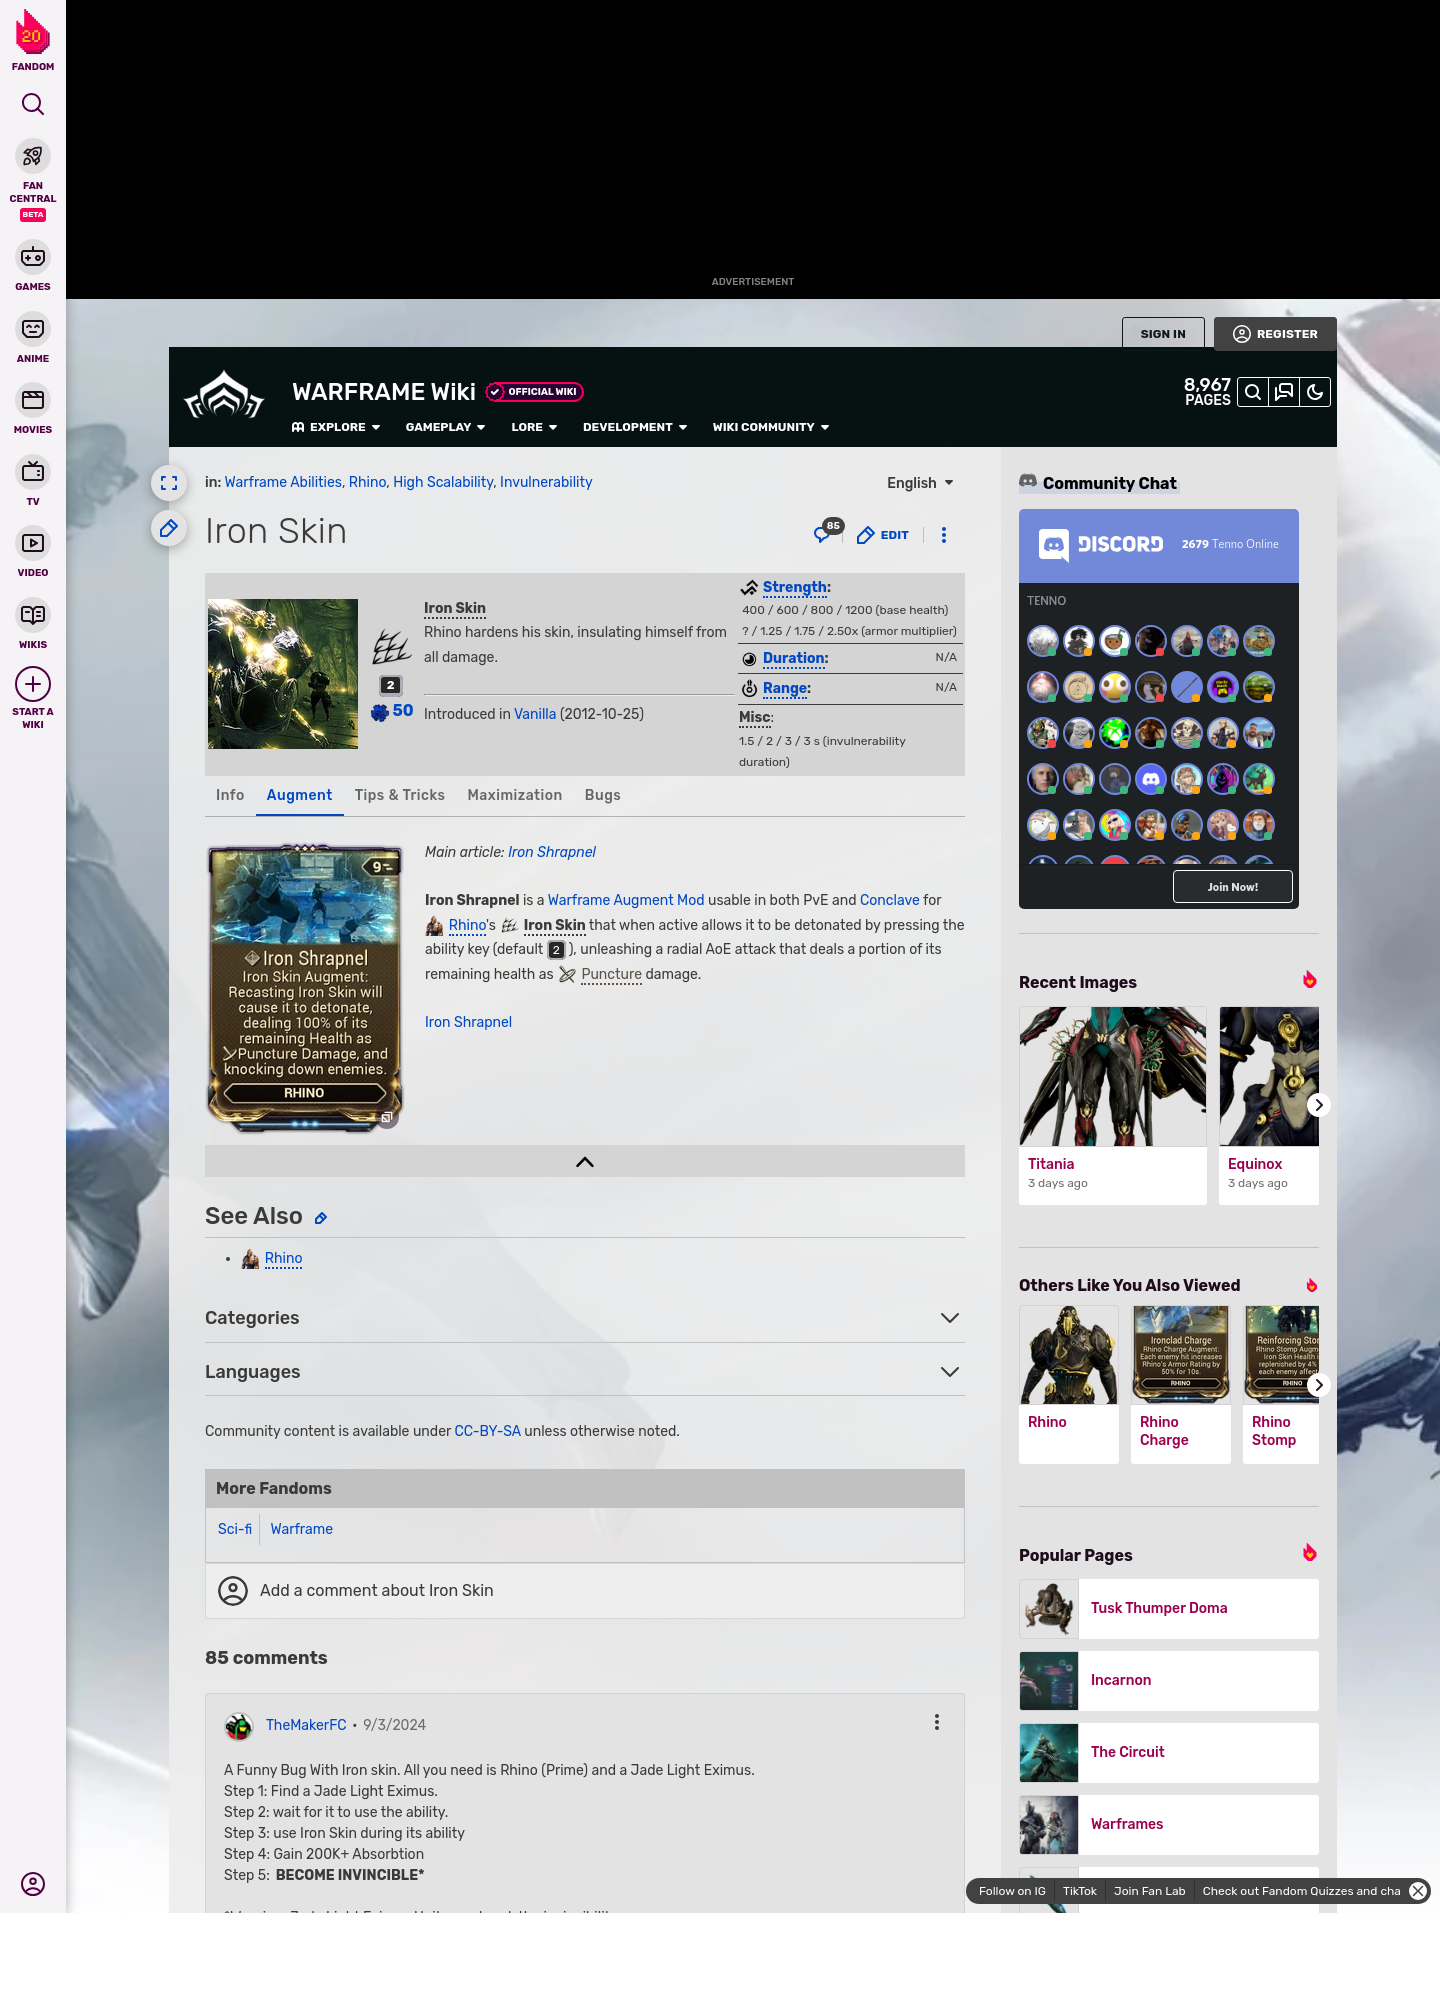
Task: Click the Fandom sidebar search icon
Action: (x=33, y=104)
